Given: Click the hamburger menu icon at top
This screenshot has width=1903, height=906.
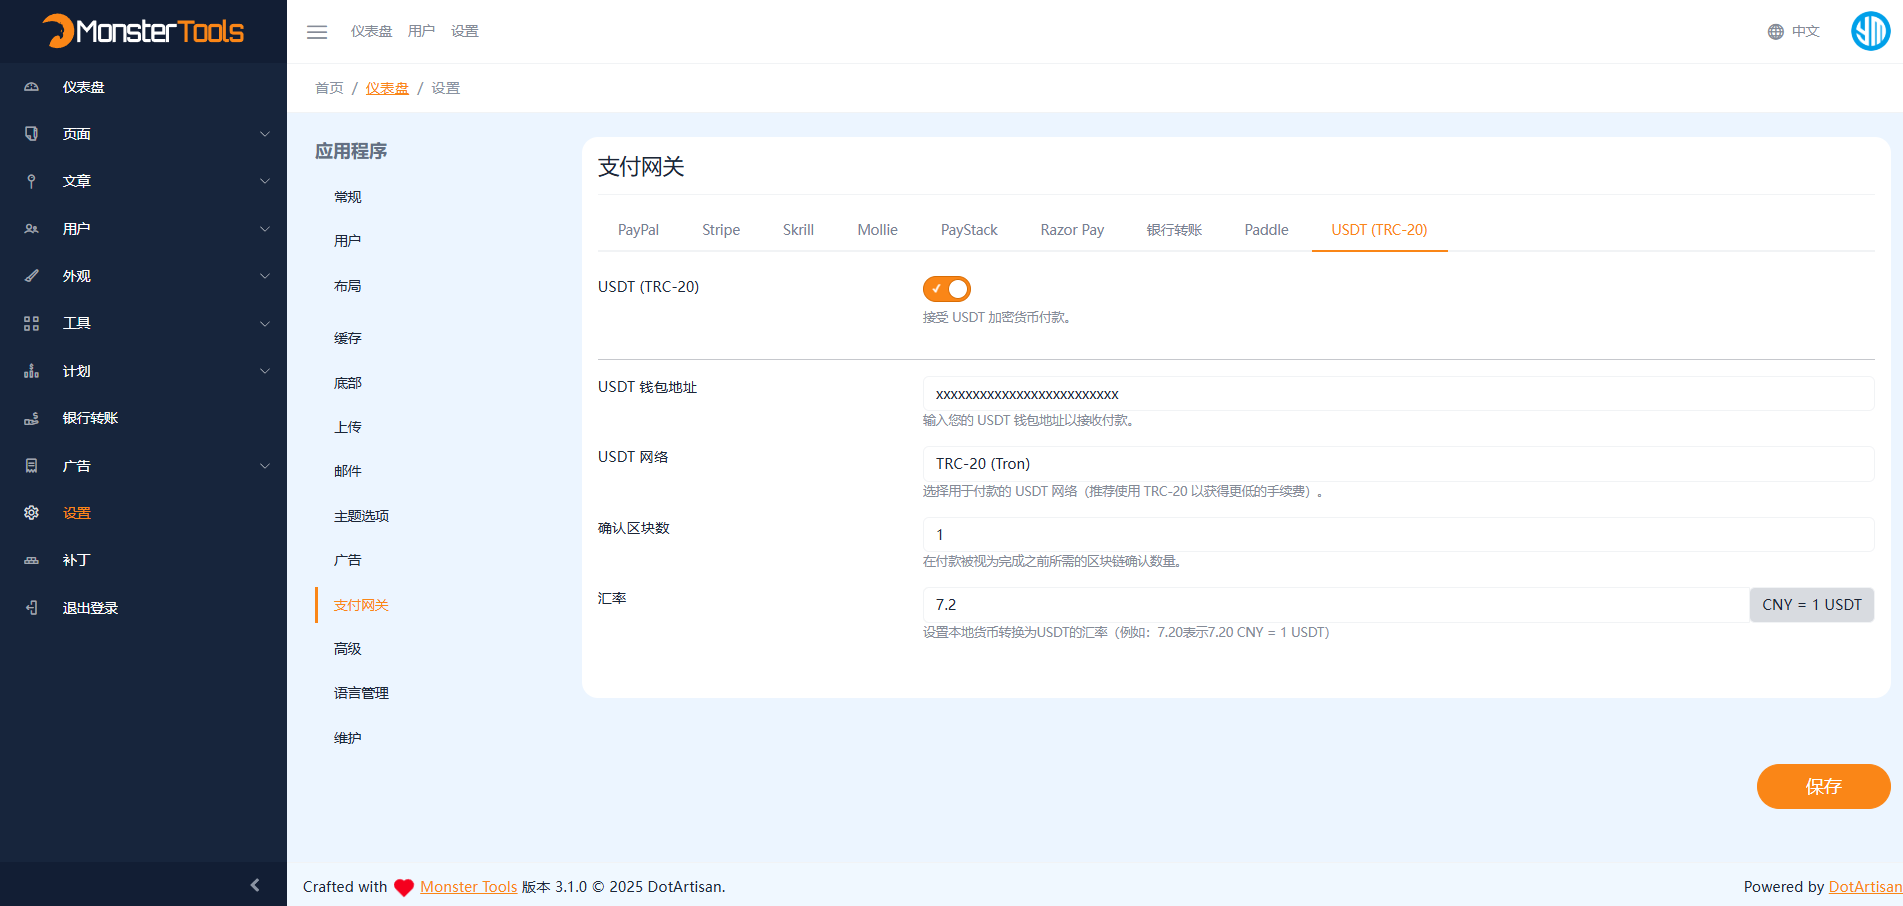Looking at the screenshot, I should pos(316,31).
